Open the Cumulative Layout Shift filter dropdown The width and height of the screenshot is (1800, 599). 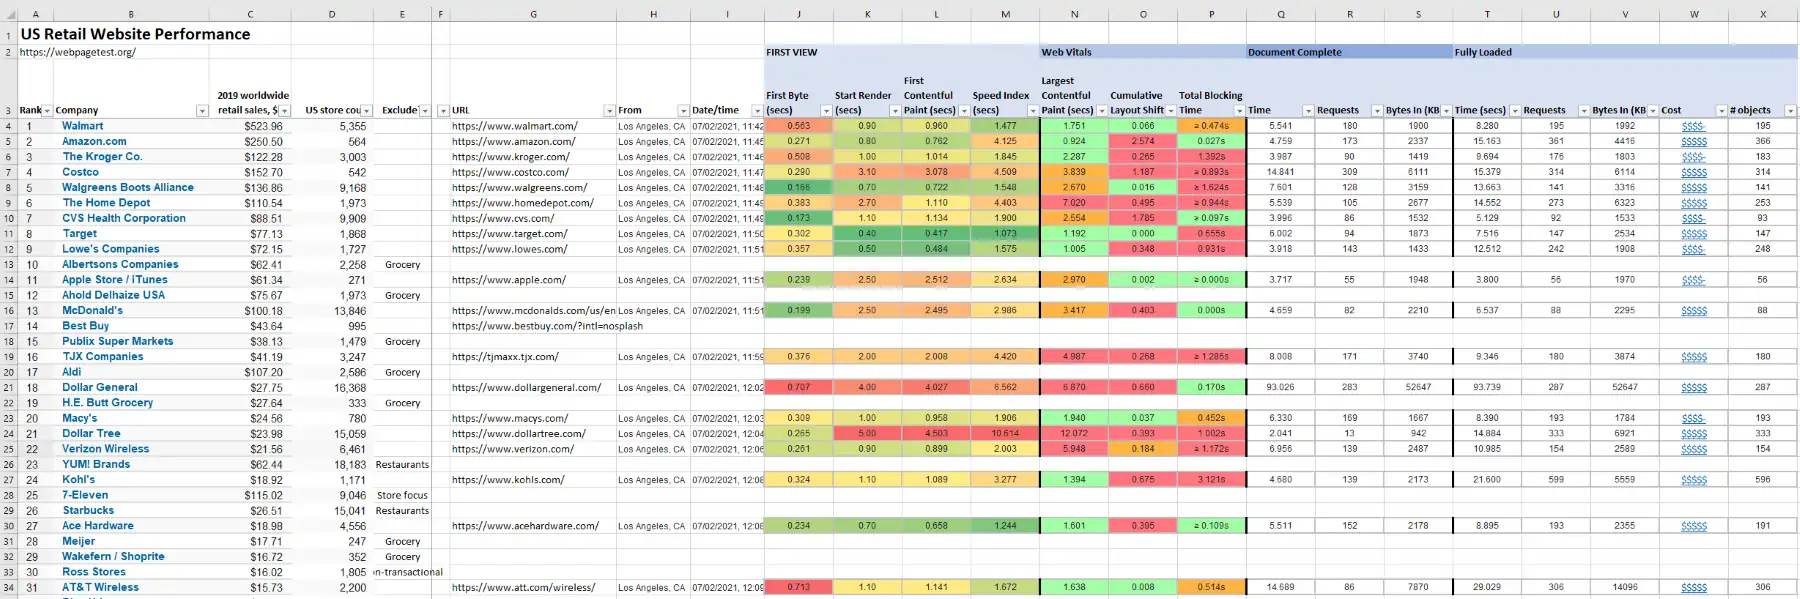pyautogui.click(x=1171, y=111)
